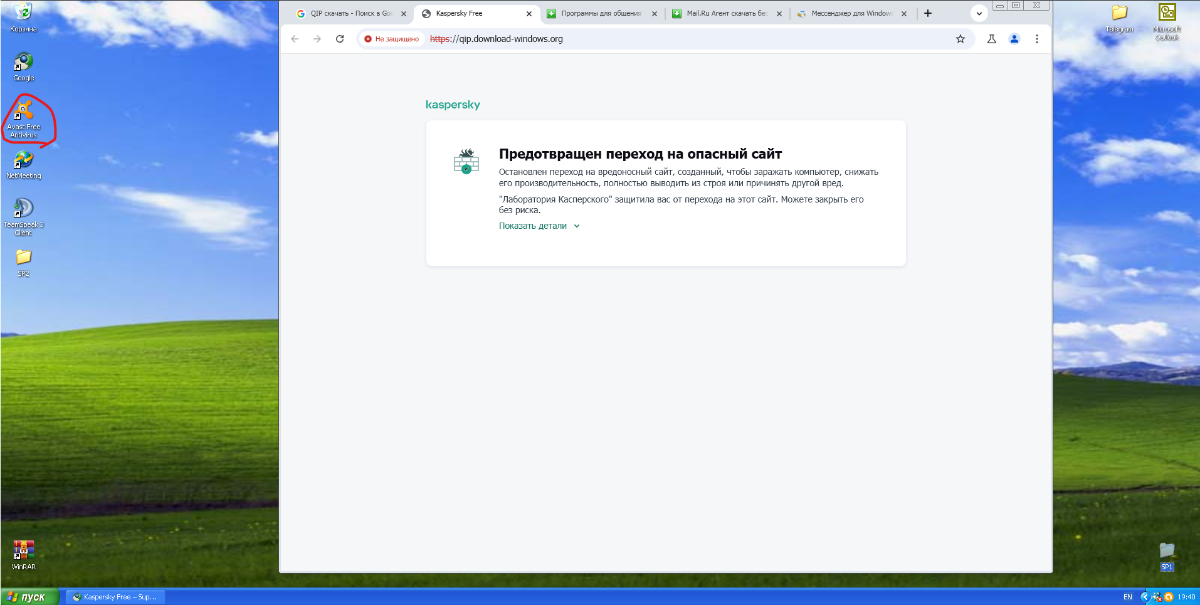The image size is (1200, 605).
Task: Open Avast Free Antivirus desktop shortcut
Action: point(22,117)
